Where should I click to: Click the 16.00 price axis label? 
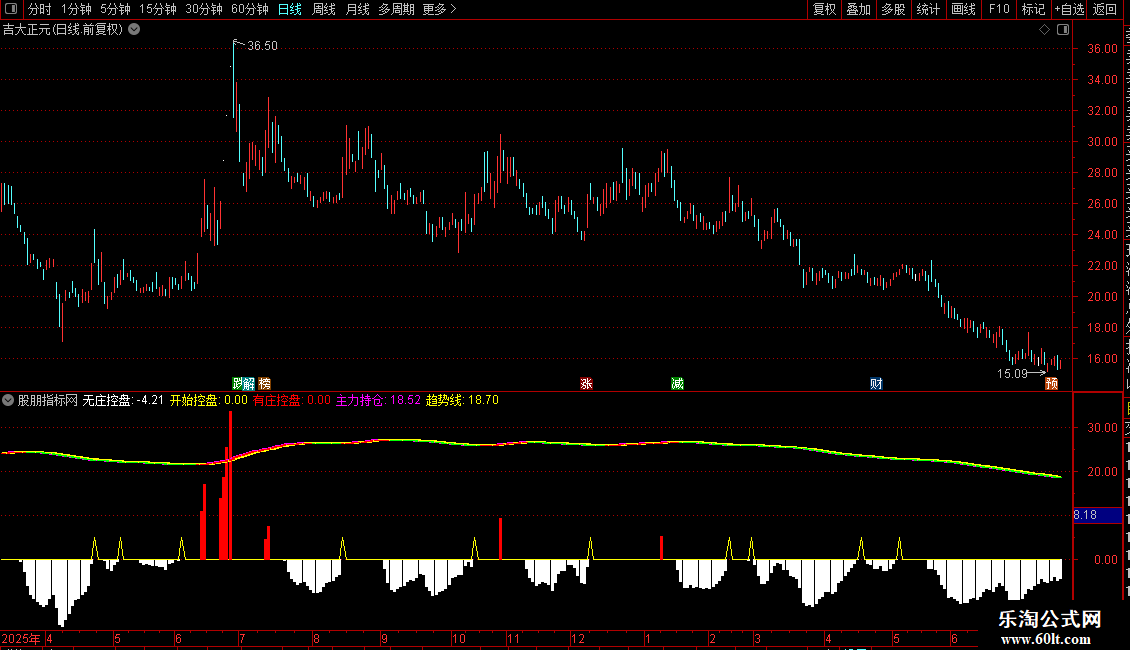[x=1103, y=359]
